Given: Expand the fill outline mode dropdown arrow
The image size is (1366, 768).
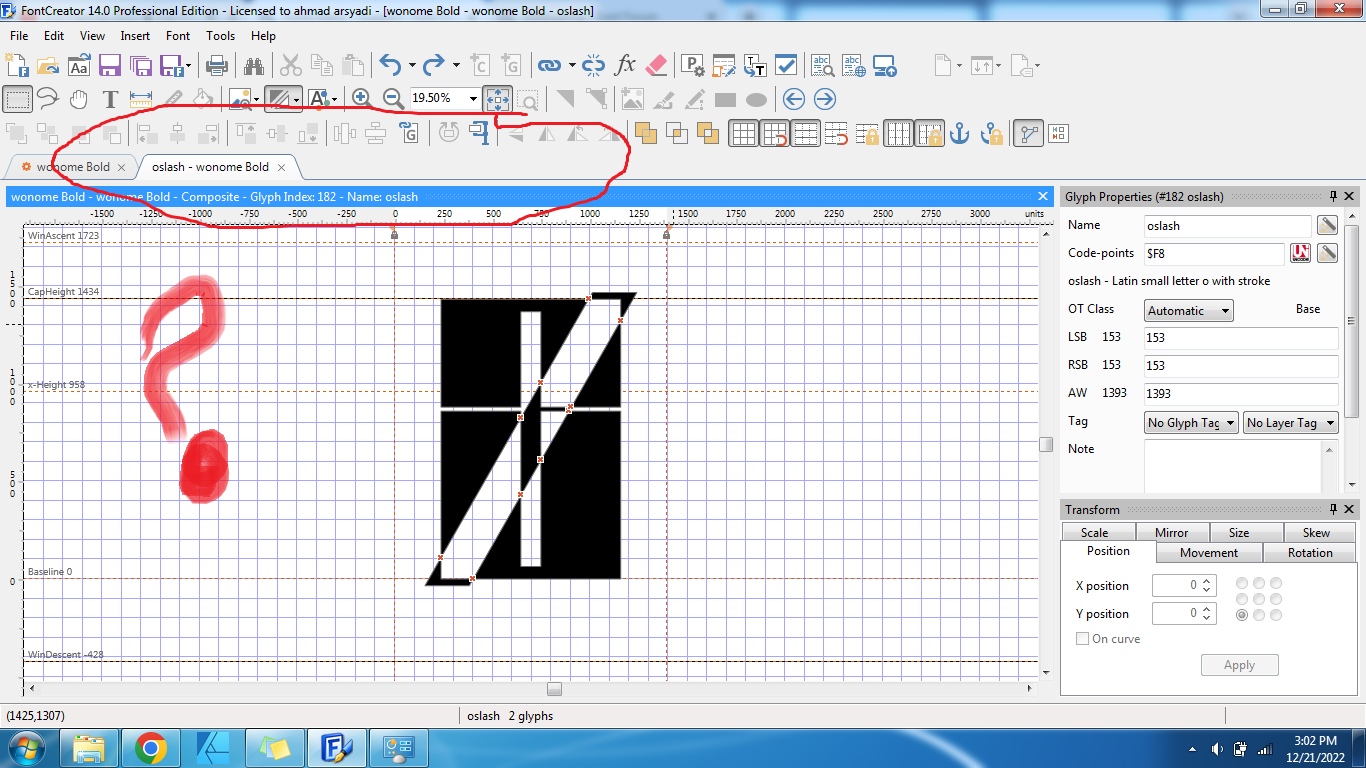Looking at the screenshot, I should [x=297, y=99].
